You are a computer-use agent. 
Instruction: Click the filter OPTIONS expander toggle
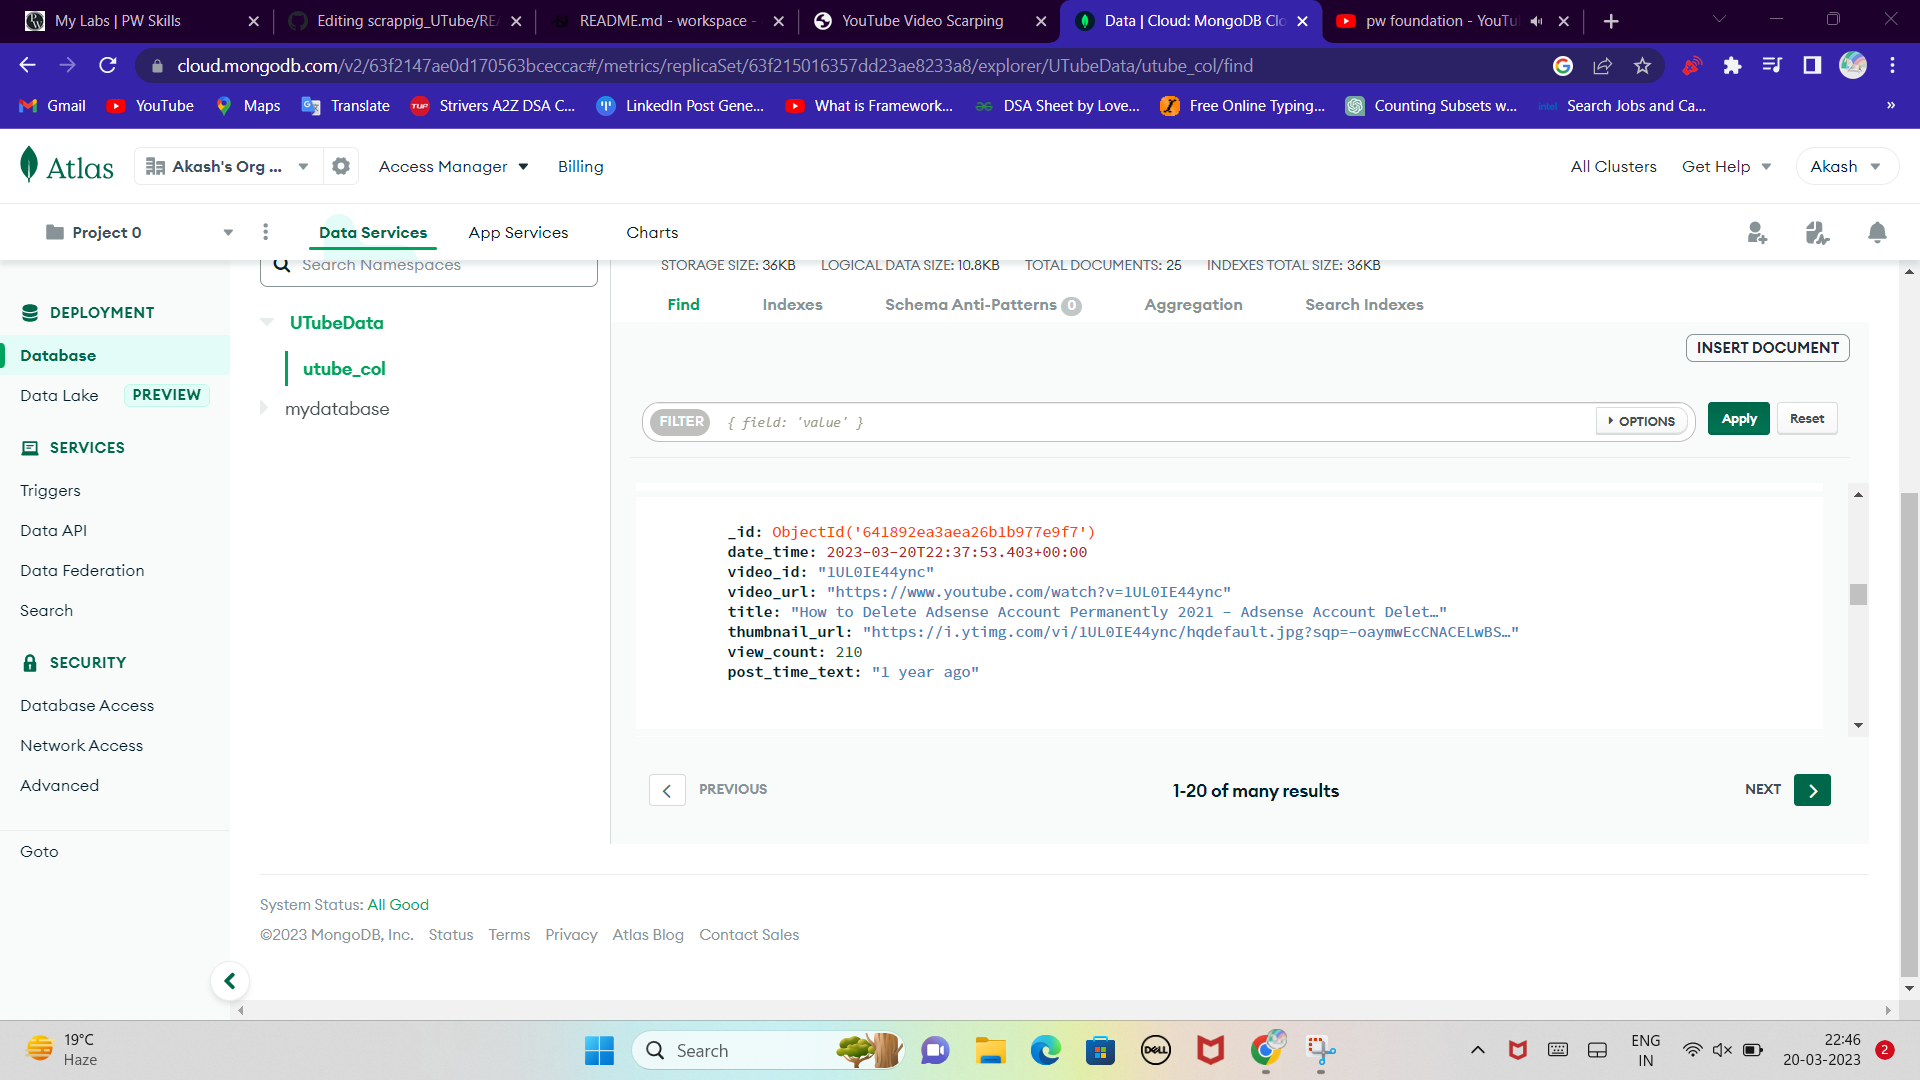click(1641, 421)
